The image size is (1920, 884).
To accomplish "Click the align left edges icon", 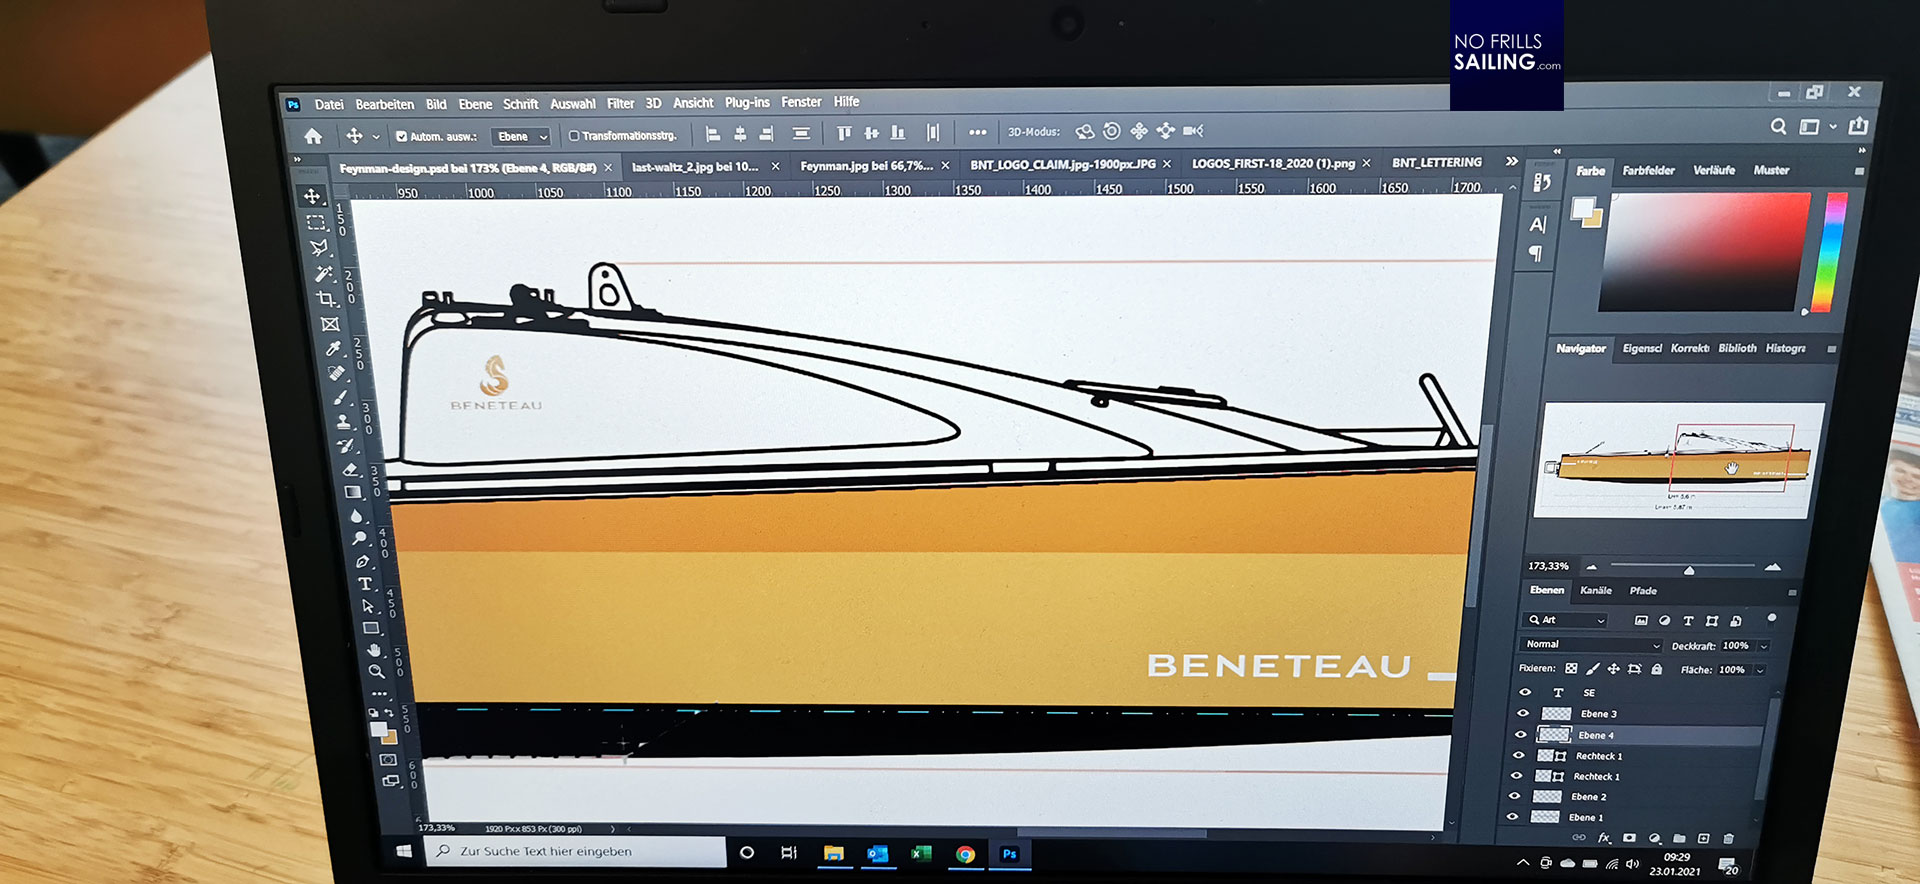I will click(x=713, y=134).
